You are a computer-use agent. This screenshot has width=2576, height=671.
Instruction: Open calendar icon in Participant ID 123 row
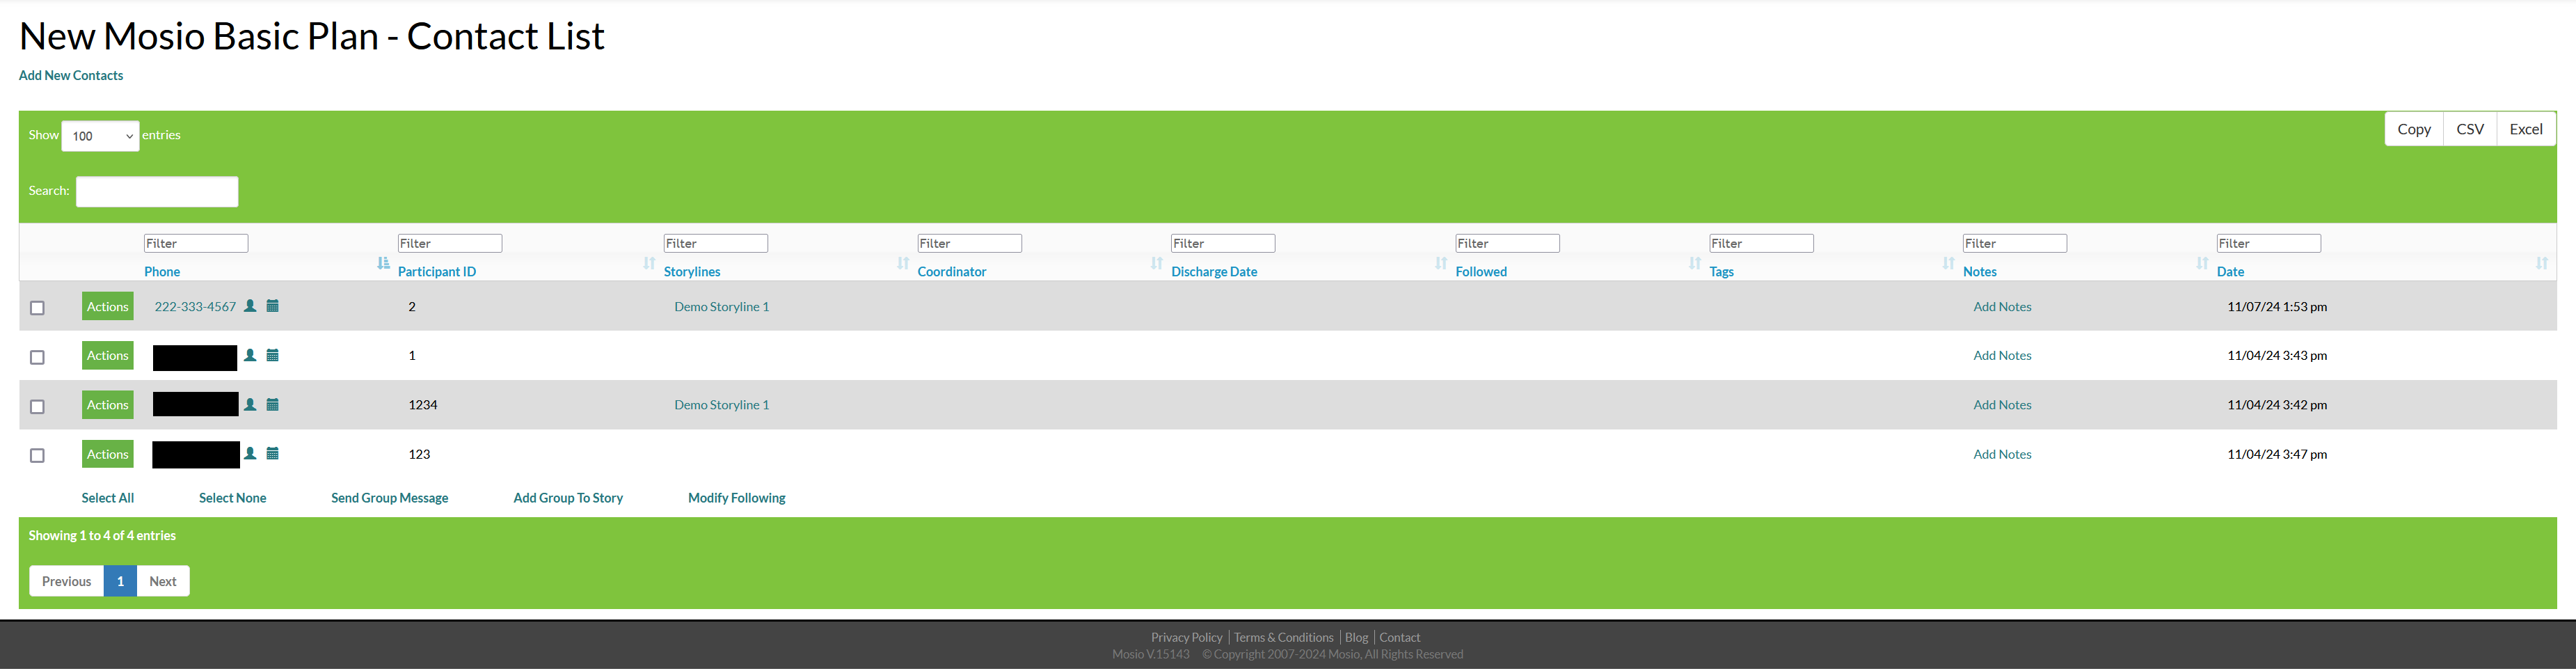click(x=272, y=455)
